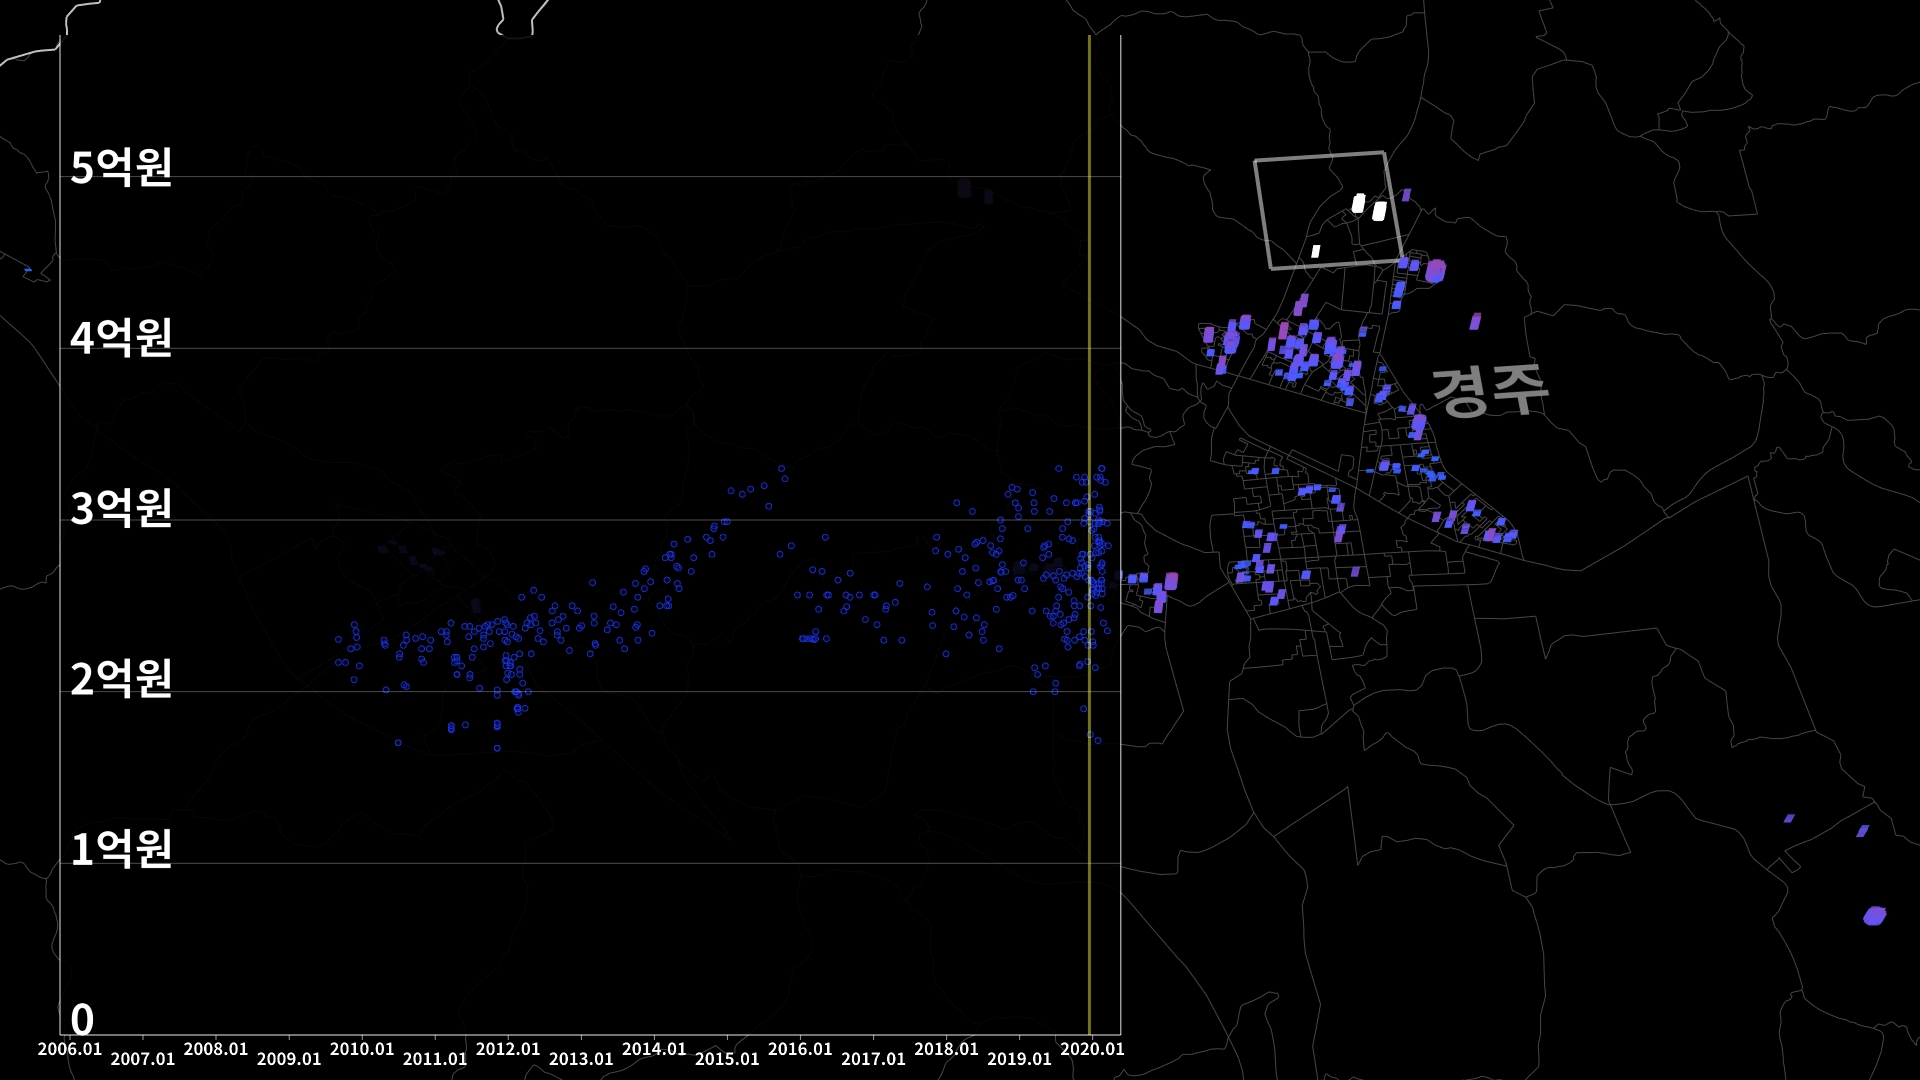Click the 3억원 price axis label

(x=121, y=508)
